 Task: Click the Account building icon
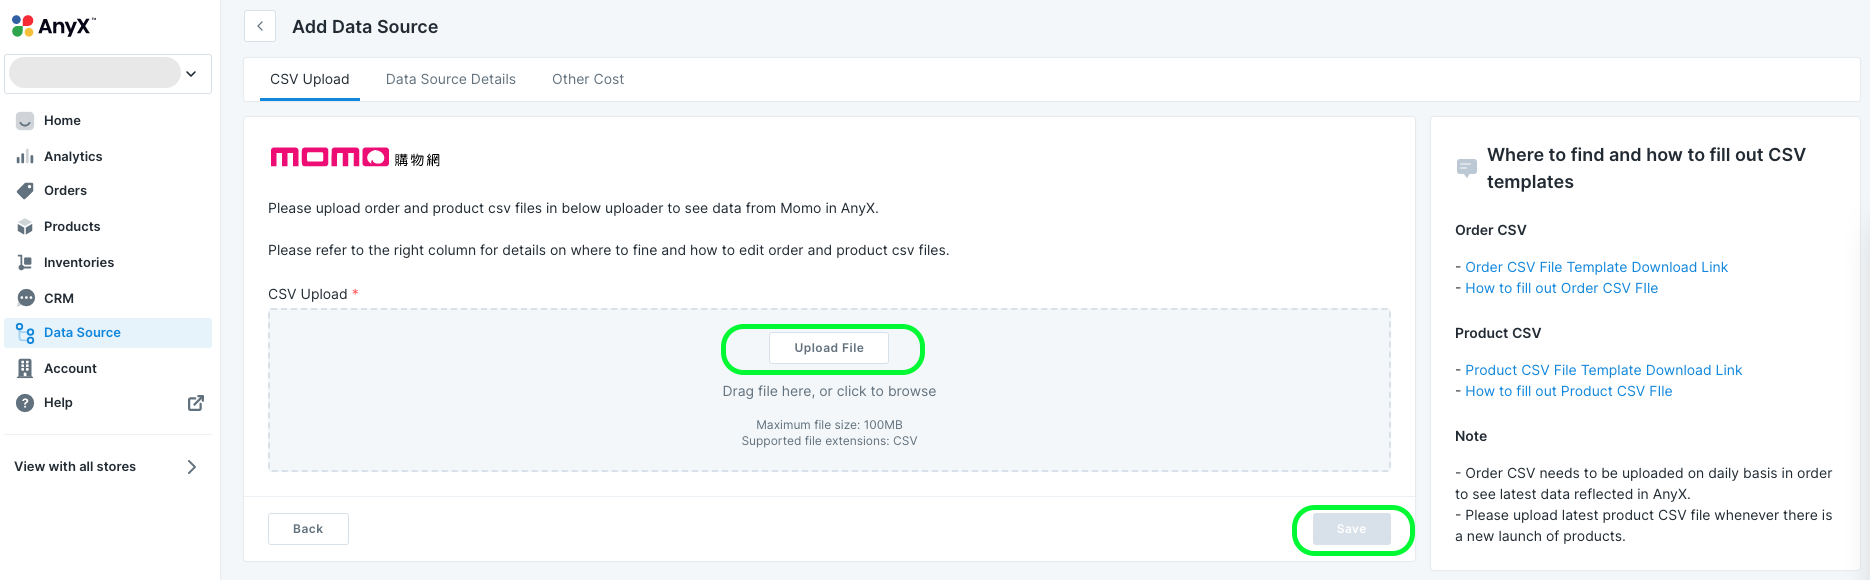coord(25,369)
